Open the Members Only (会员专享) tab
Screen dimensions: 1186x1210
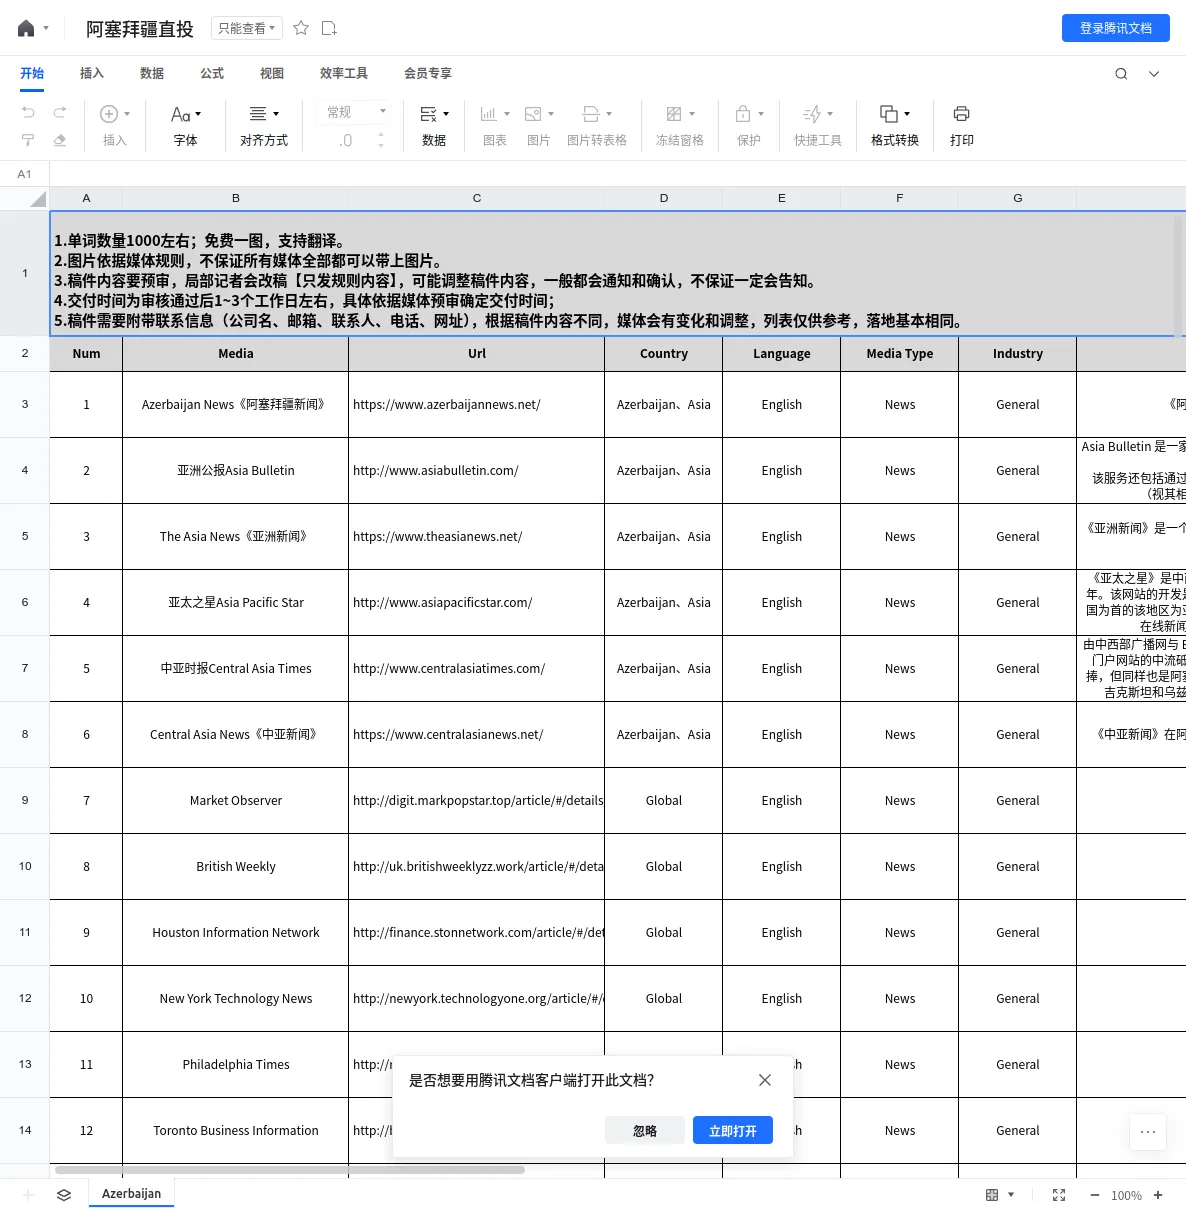coord(428,73)
